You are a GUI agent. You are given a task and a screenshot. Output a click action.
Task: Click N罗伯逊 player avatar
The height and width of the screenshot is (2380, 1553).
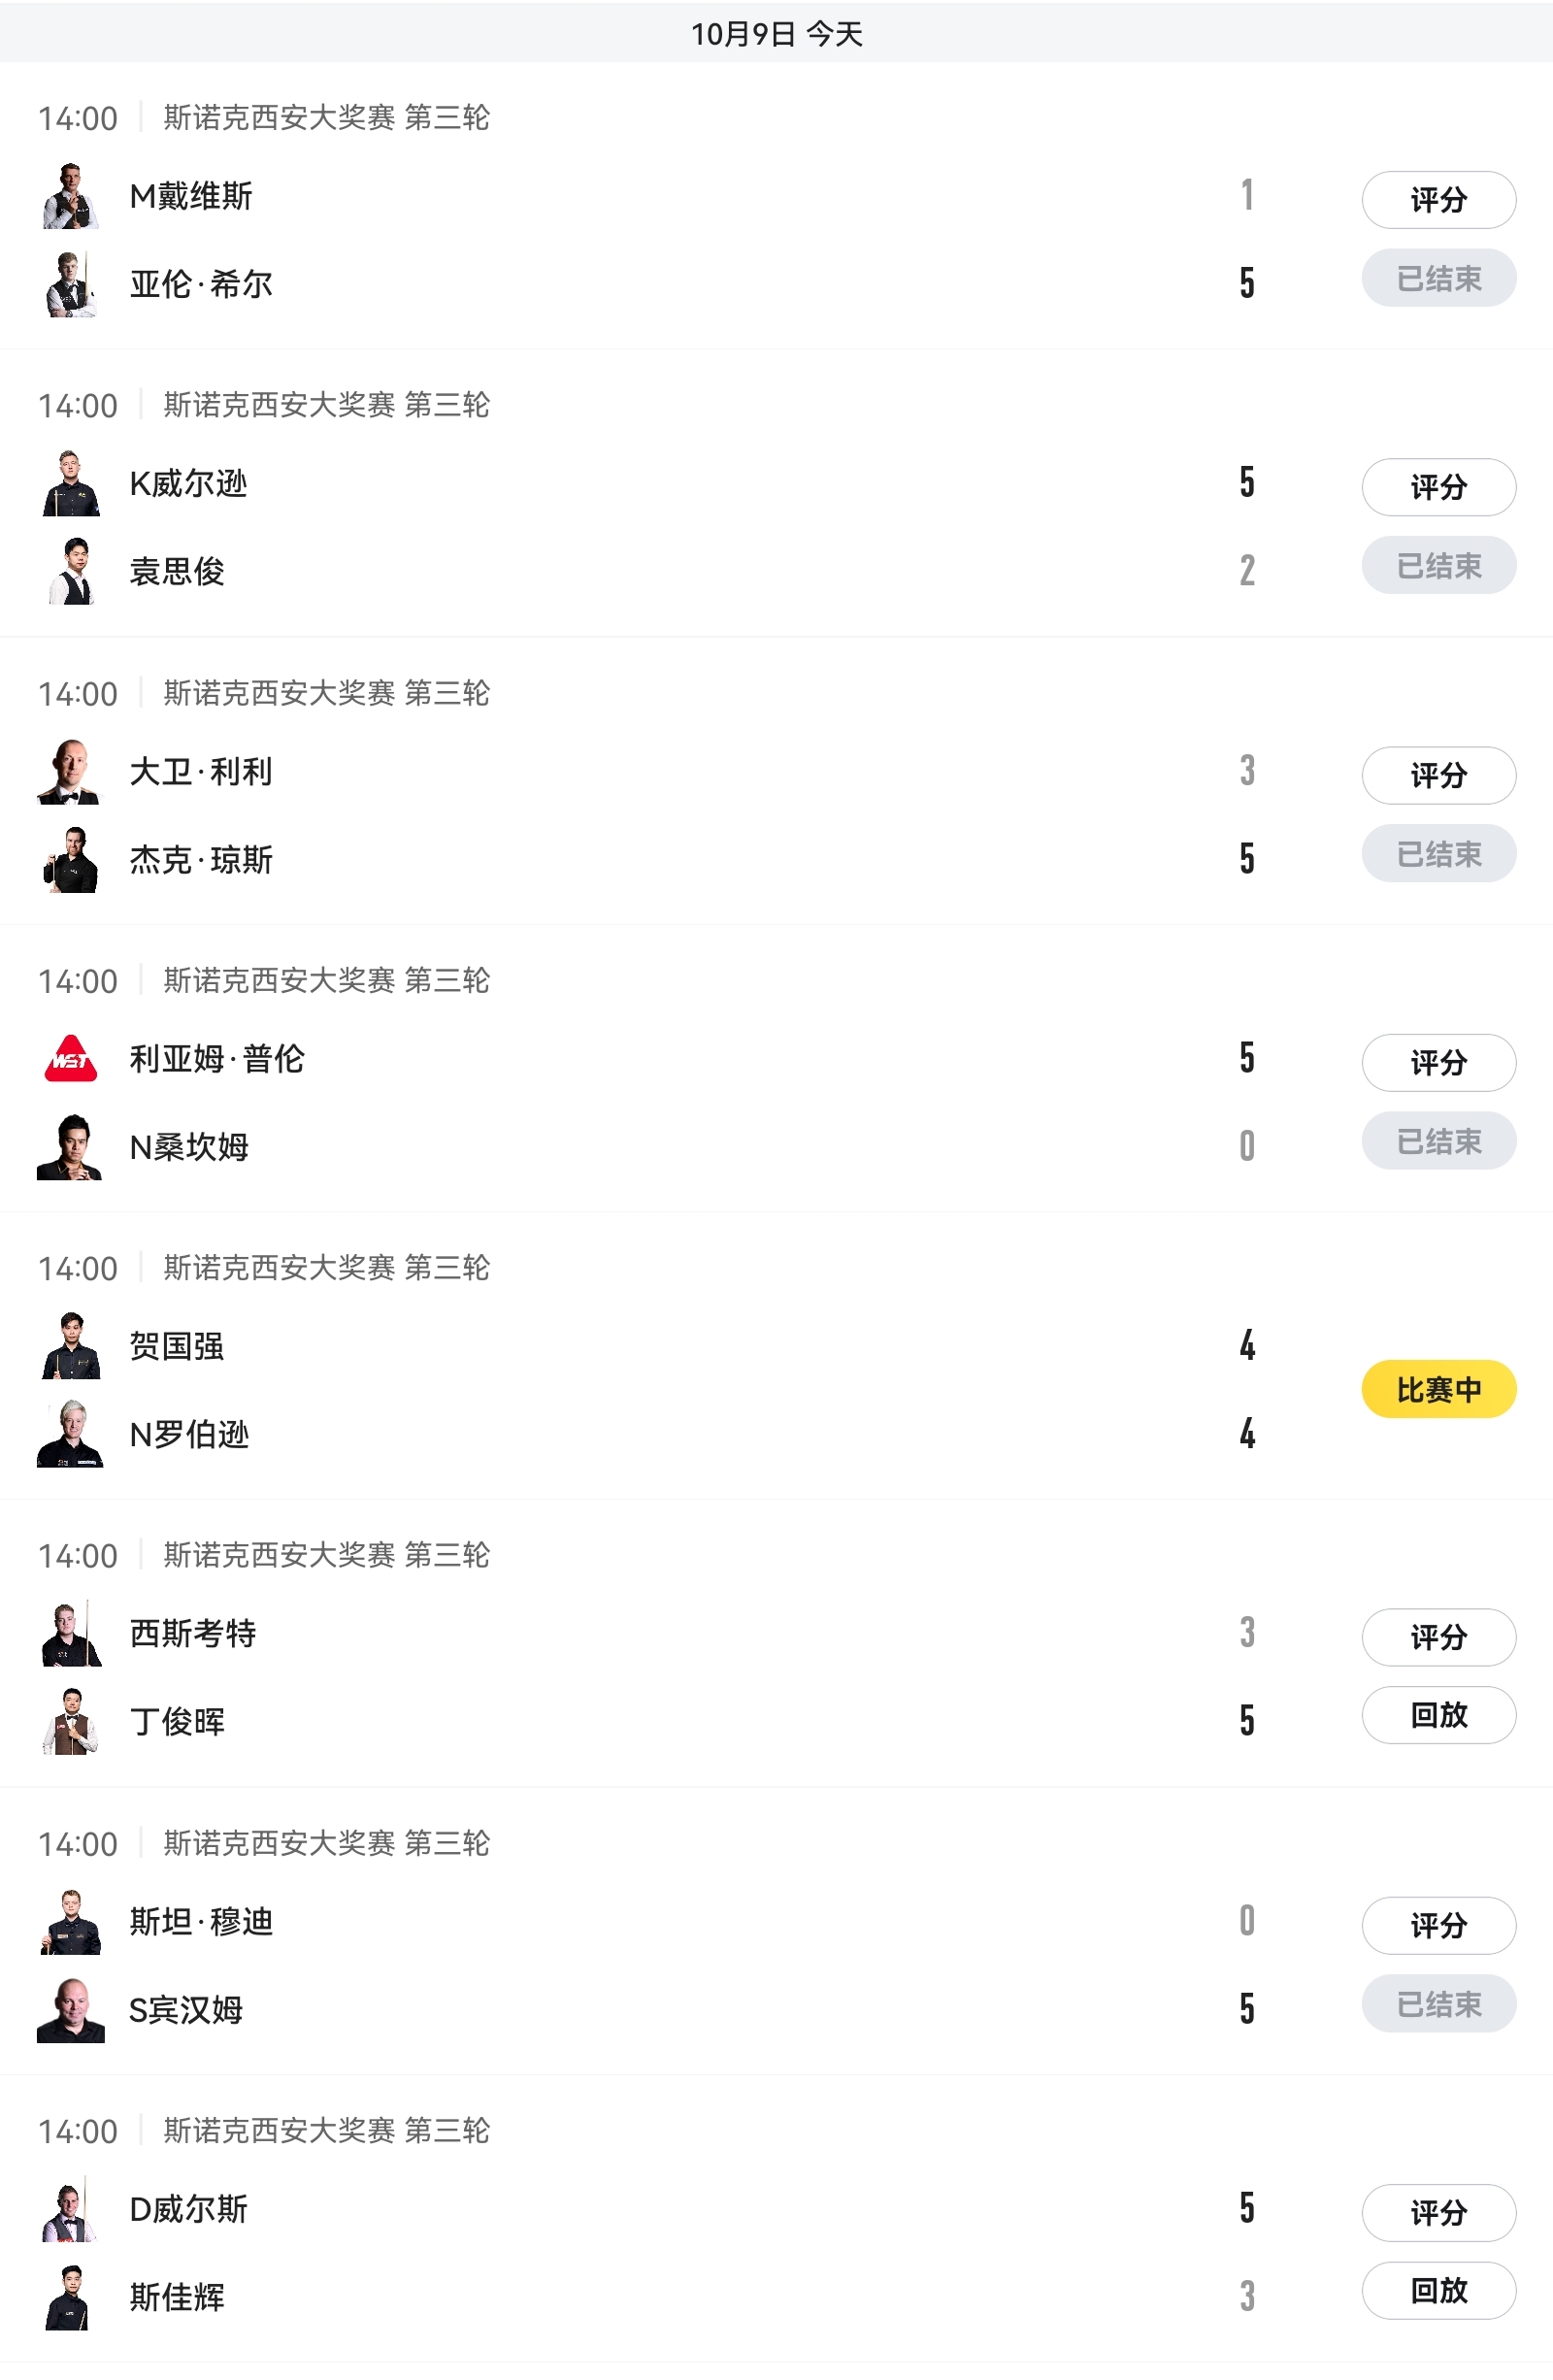71,1434
